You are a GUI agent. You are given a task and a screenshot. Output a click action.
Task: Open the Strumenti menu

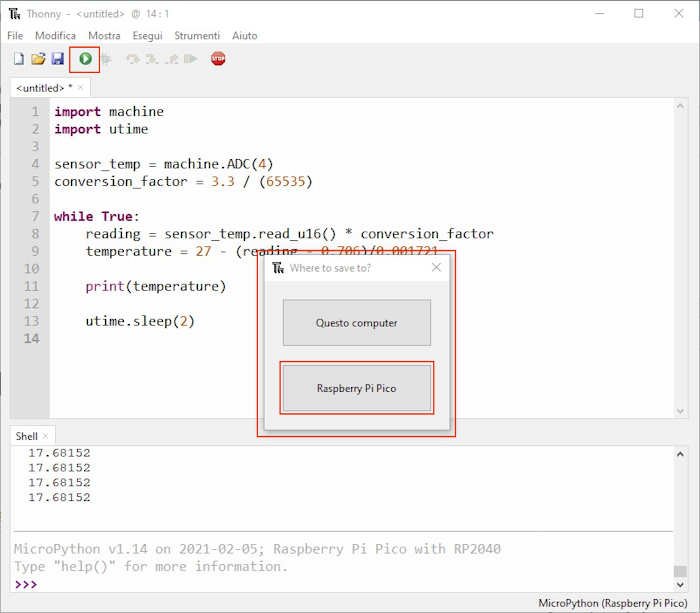(x=197, y=35)
